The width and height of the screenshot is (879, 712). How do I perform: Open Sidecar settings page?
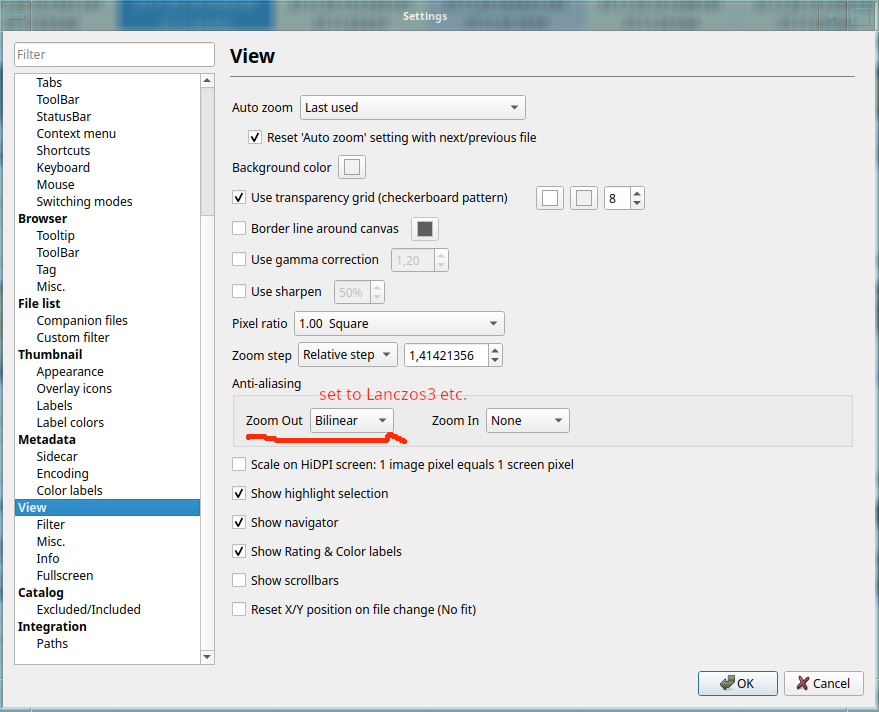57,456
